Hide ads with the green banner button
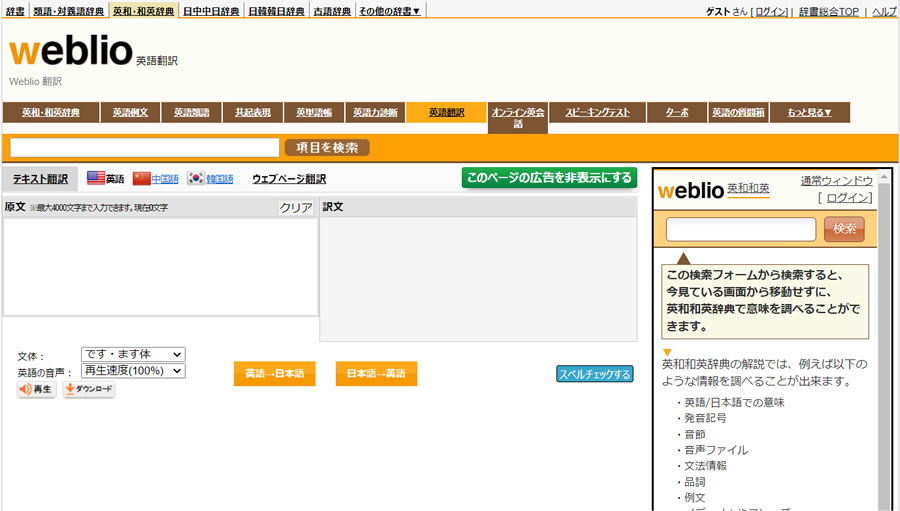 [x=549, y=178]
